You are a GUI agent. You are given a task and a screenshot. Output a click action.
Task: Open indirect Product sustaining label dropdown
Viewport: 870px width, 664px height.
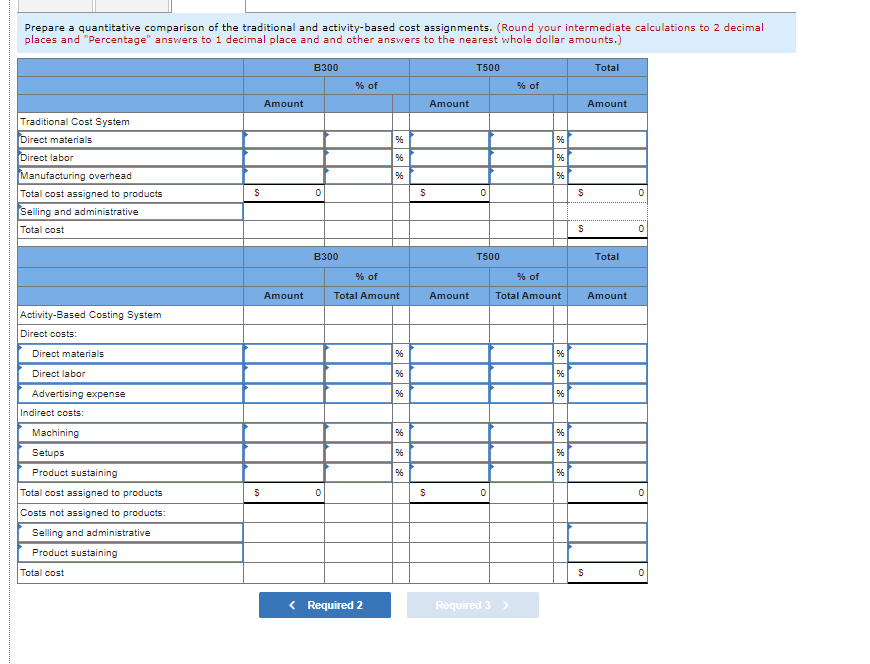pos(130,473)
